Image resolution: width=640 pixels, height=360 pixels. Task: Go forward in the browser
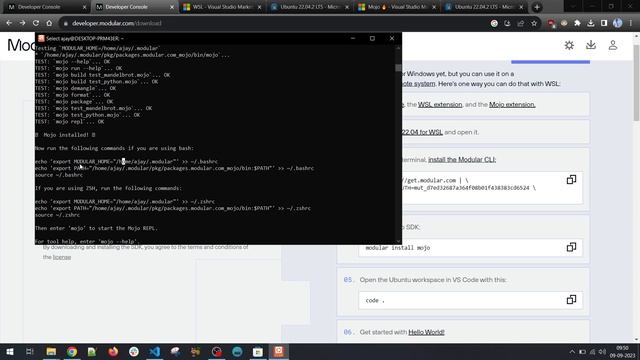click(x=22, y=23)
